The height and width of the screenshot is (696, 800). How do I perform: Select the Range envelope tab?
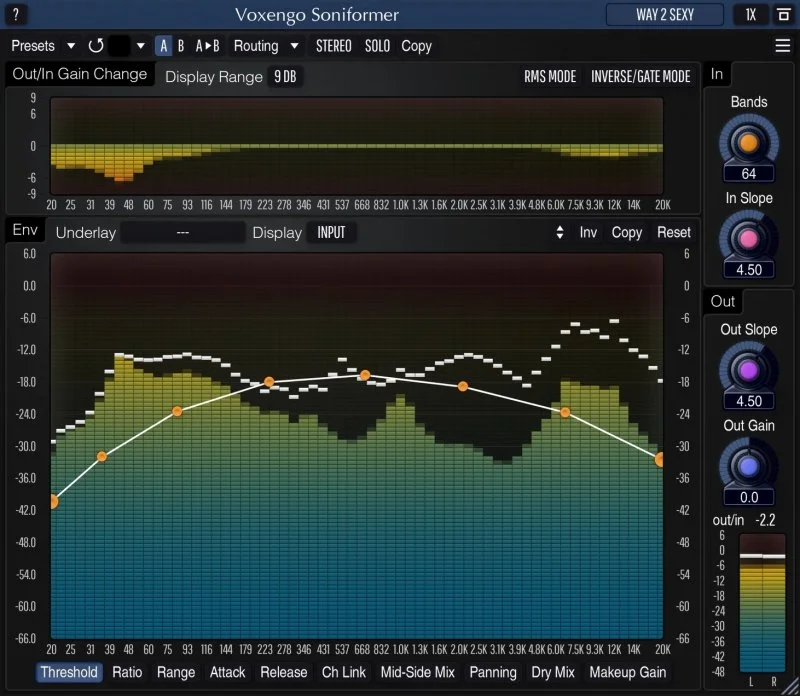[x=176, y=672]
